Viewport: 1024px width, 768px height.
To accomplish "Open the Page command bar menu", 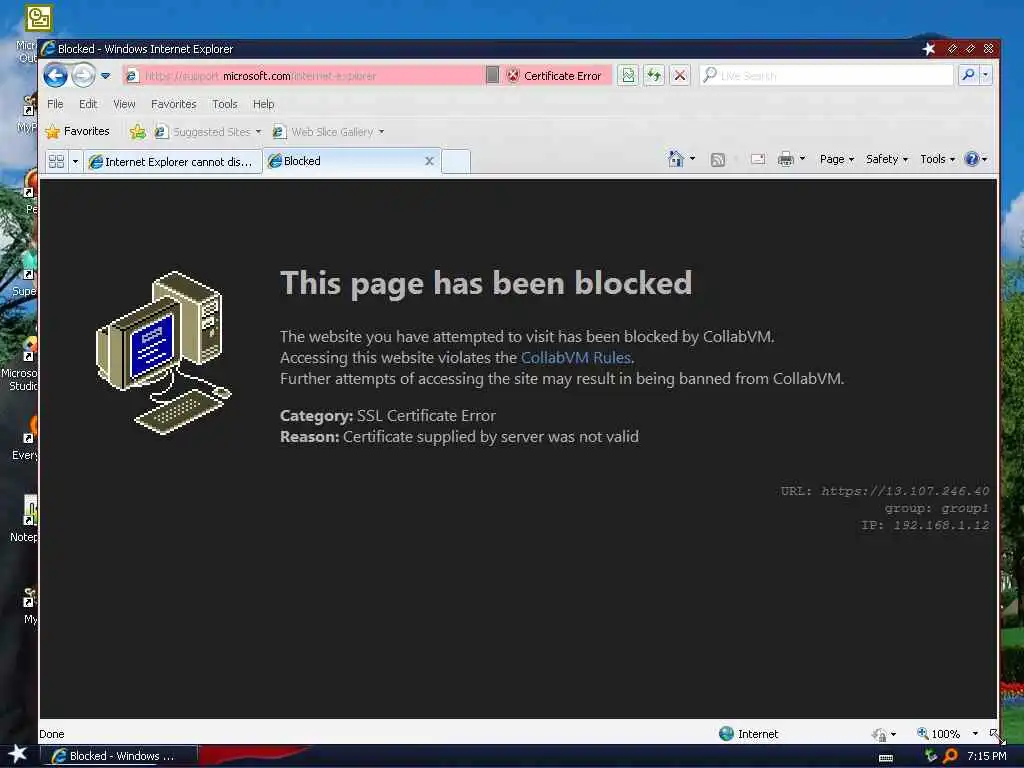I will tap(837, 159).
